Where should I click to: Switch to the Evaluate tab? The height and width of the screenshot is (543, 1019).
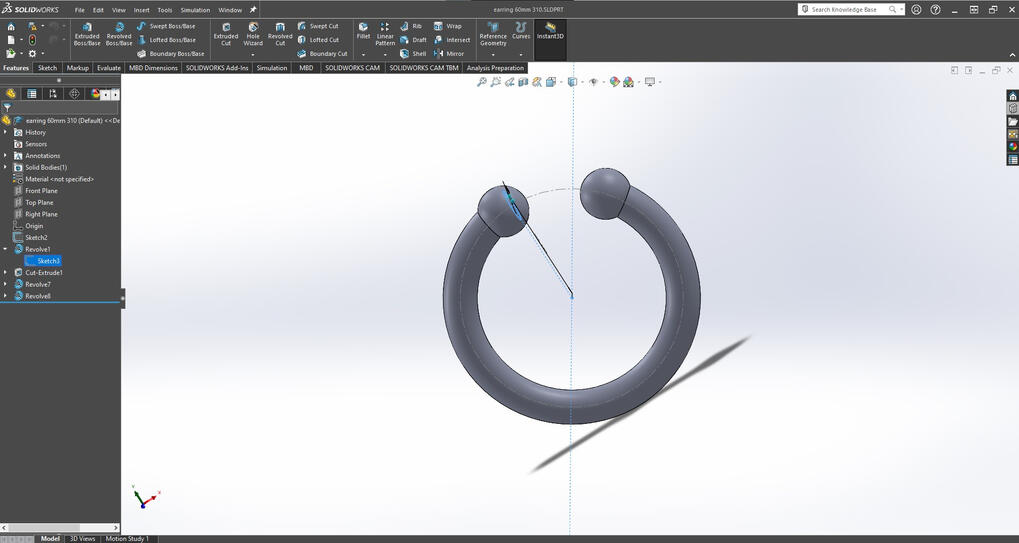click(108, 68)
